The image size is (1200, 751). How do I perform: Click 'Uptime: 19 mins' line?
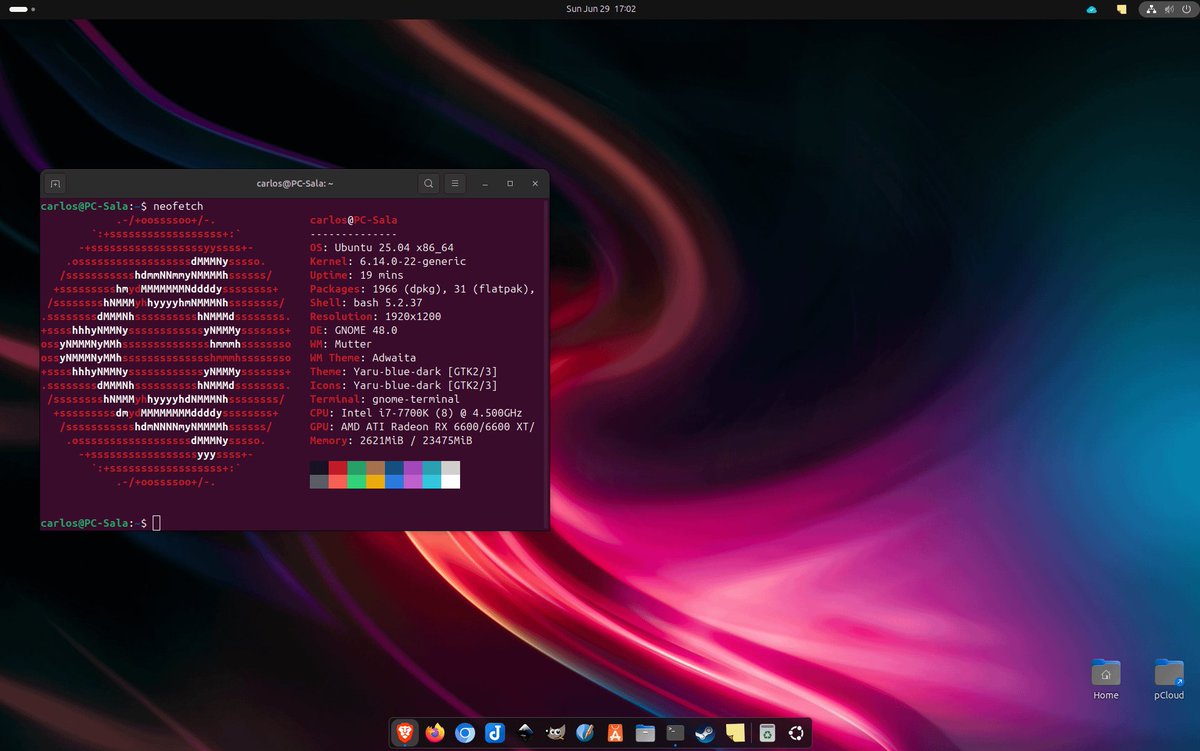pos(357,275)
